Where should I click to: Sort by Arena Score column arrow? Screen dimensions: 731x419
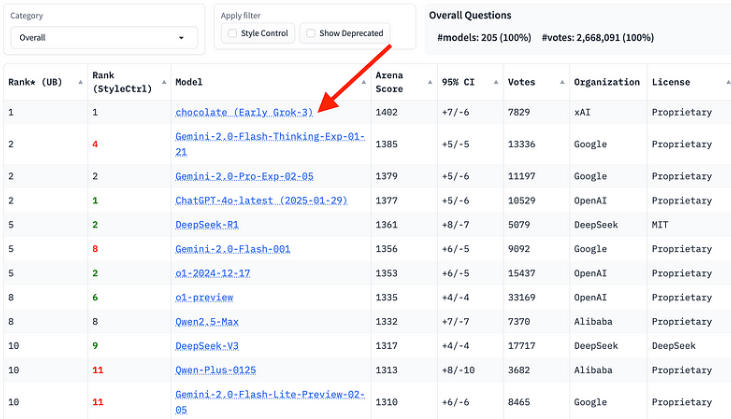[430, 82]
